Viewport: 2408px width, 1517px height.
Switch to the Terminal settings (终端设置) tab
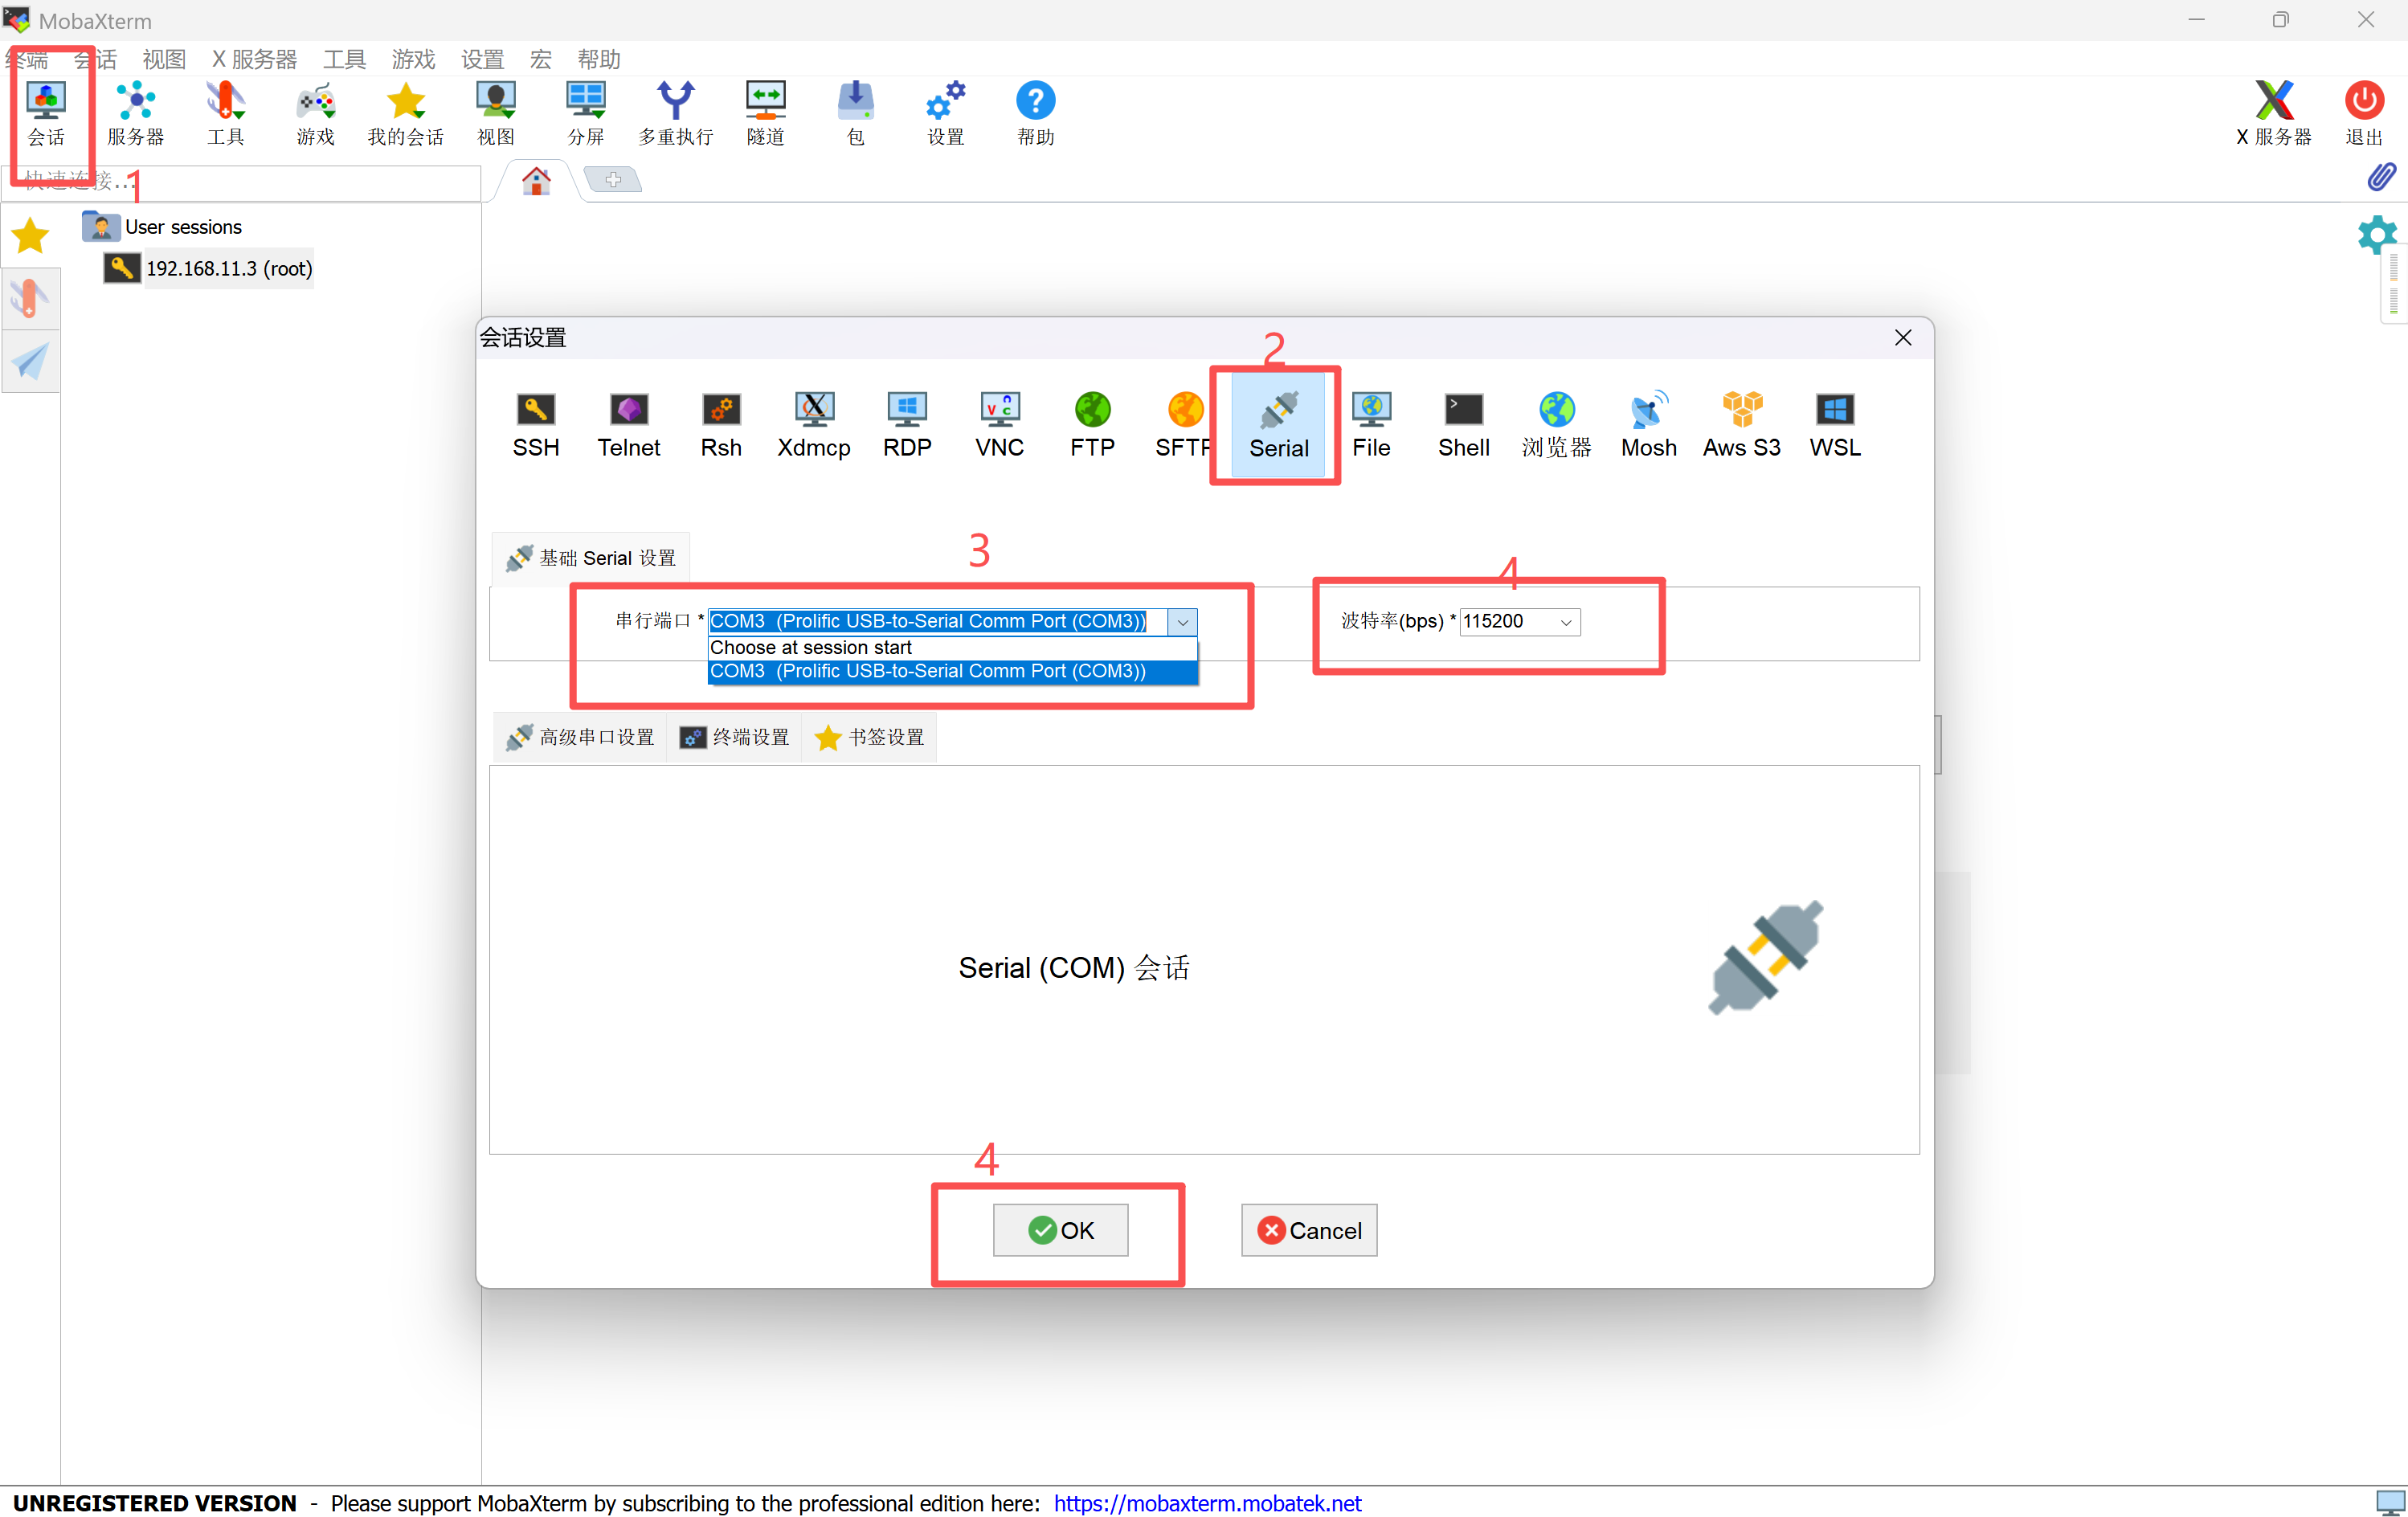pyautogui.click(x=735, y=737)
